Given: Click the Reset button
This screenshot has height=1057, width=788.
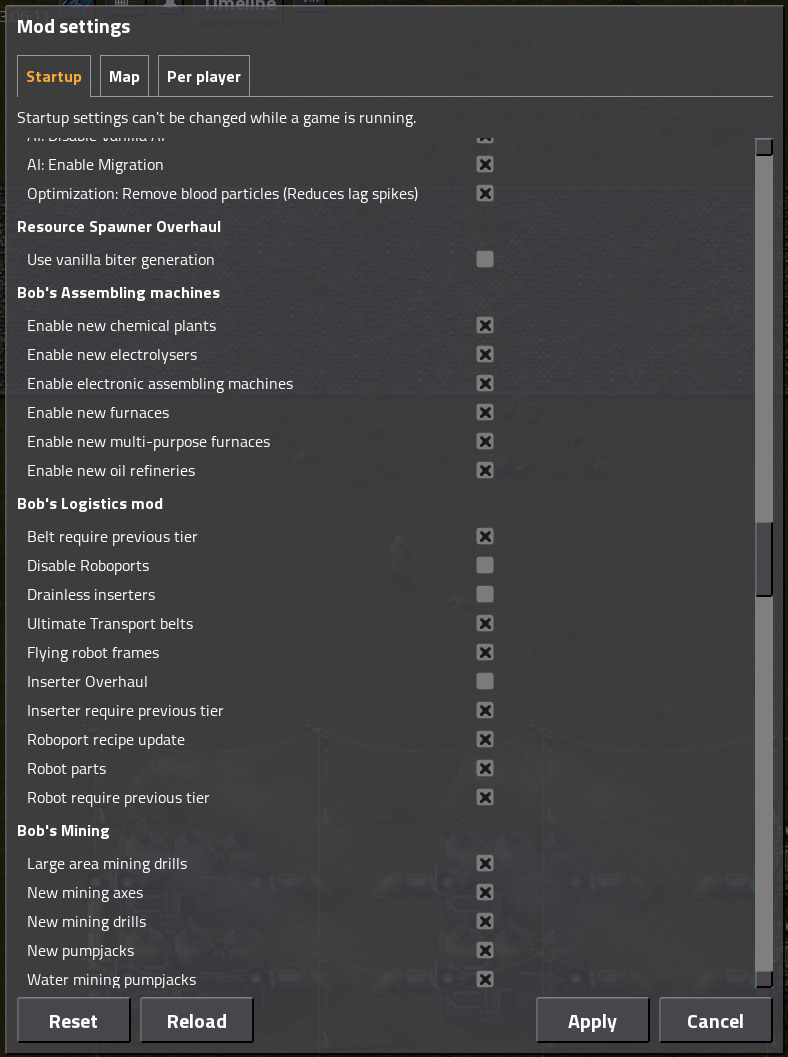Looking at the screenshot, I should coord(73,1021).
